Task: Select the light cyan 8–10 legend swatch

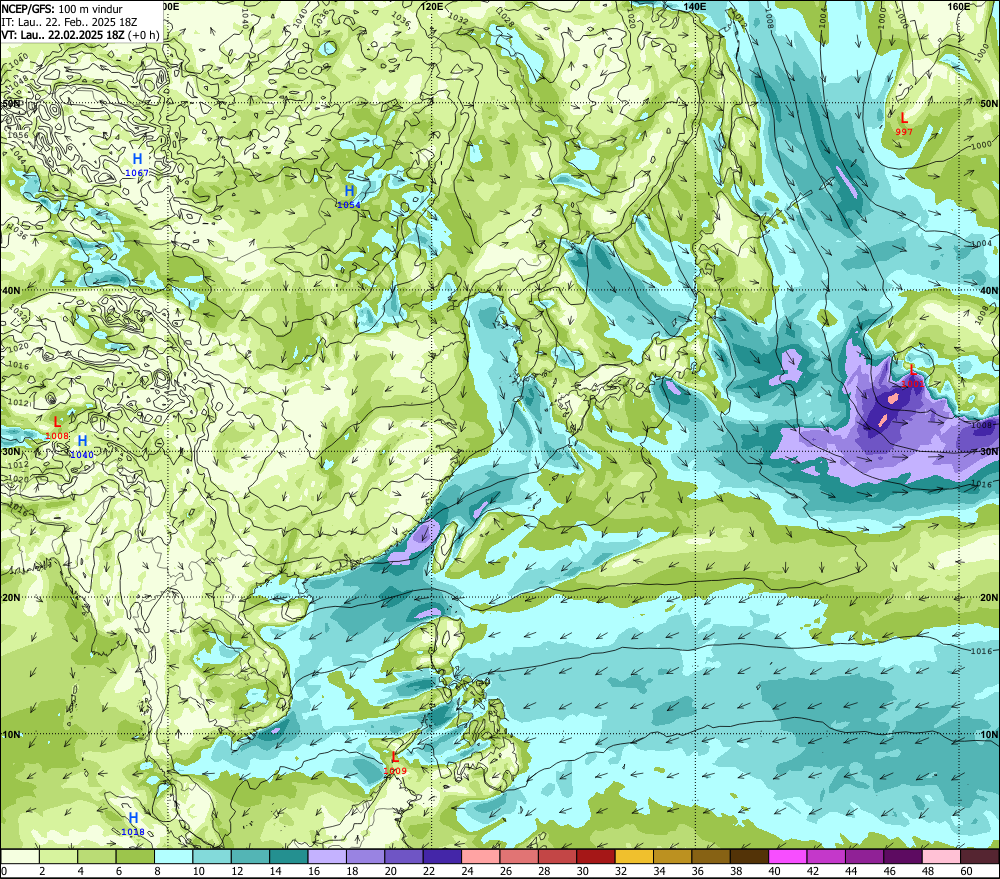Action: coord(173,857)
